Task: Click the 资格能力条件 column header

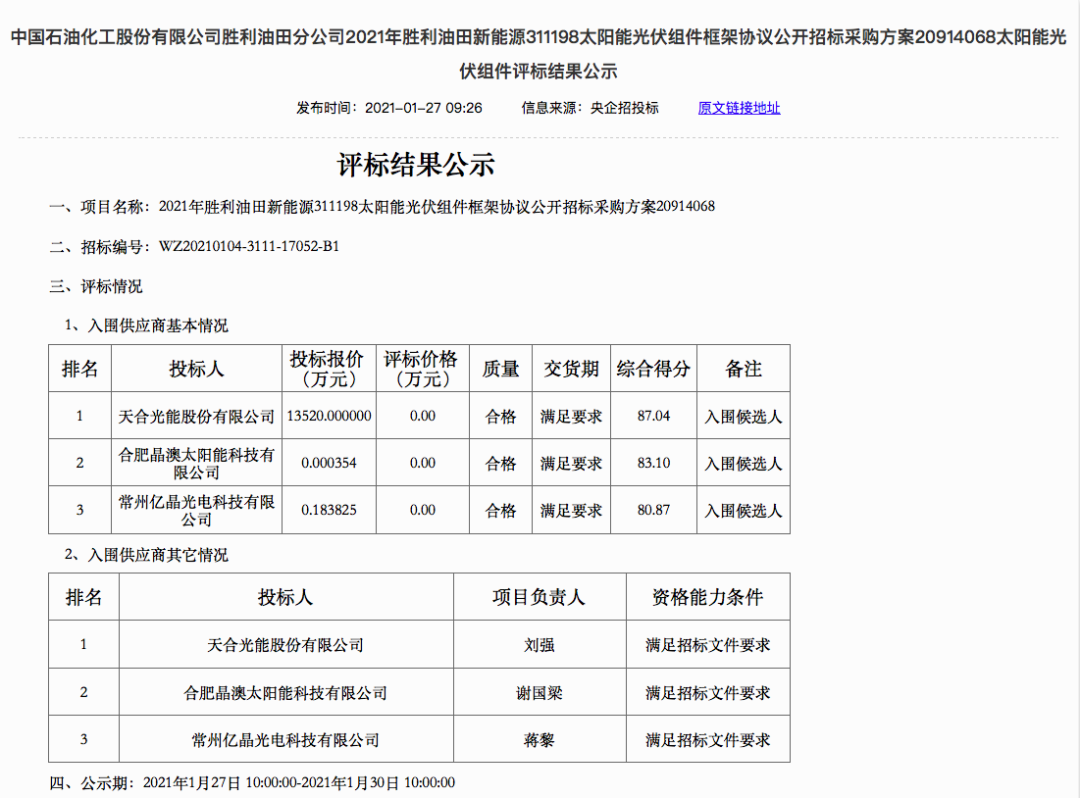Action: [707, 597]
